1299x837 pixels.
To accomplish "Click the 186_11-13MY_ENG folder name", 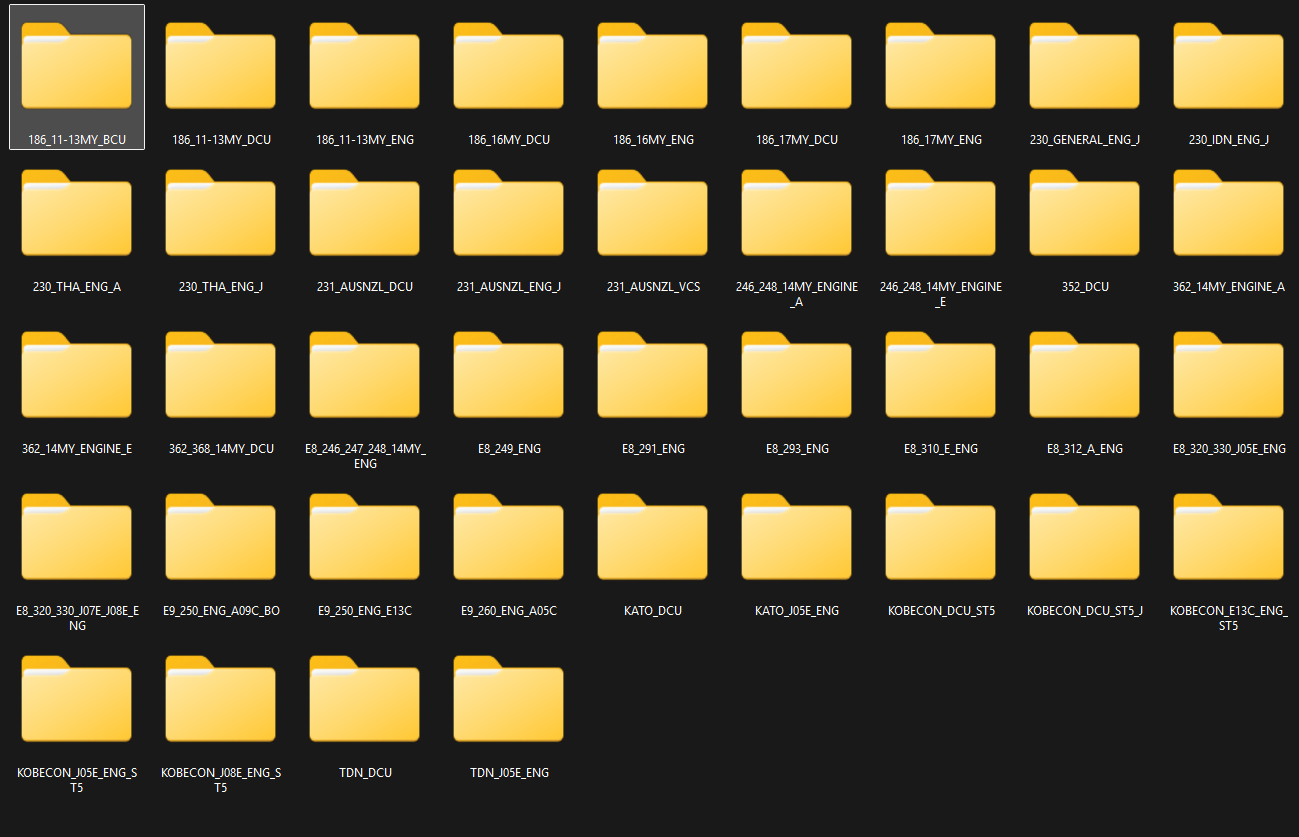I will [x=365, y=140].
